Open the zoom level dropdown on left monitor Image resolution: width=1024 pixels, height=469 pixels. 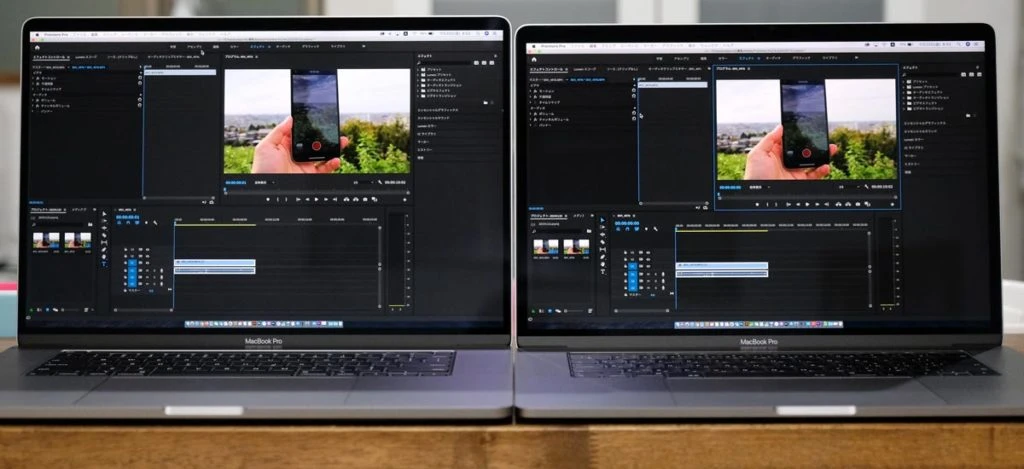(264, 182)
